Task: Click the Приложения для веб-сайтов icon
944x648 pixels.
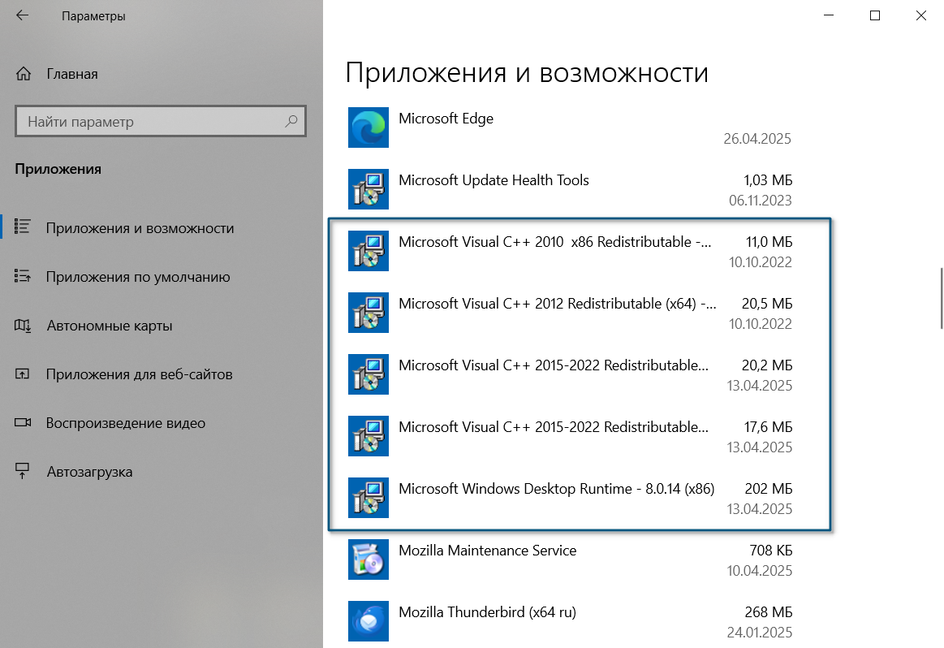Action: [x=22, y=374]
